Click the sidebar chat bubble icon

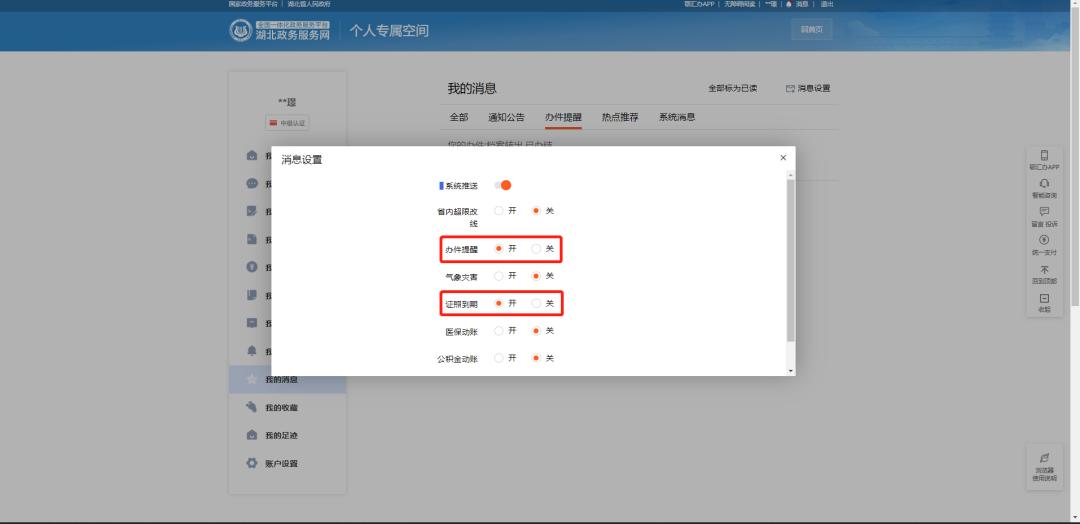coord(252,183)
